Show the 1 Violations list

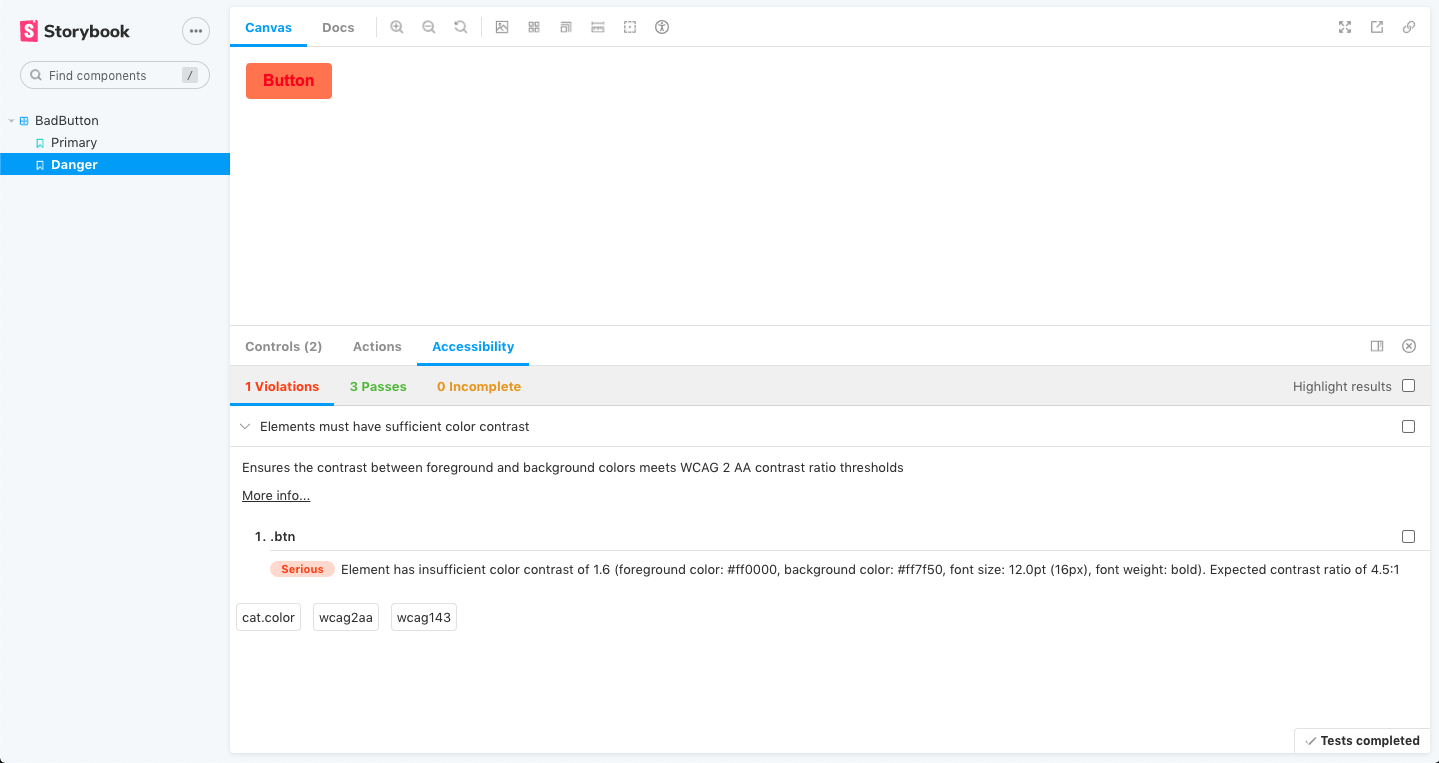pyautogui.click(x=282, y=386)
